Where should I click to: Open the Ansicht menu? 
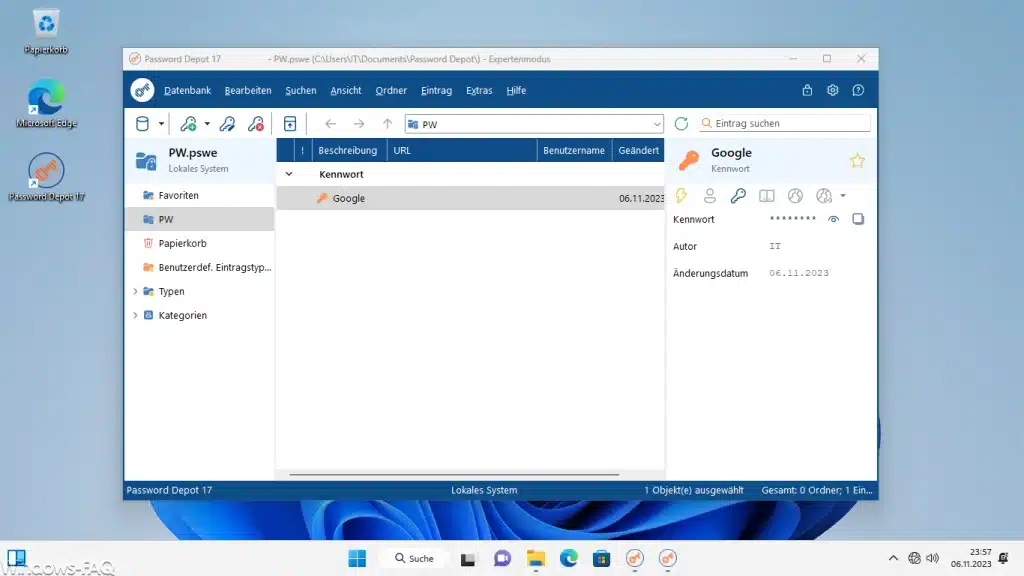point(345,90)
